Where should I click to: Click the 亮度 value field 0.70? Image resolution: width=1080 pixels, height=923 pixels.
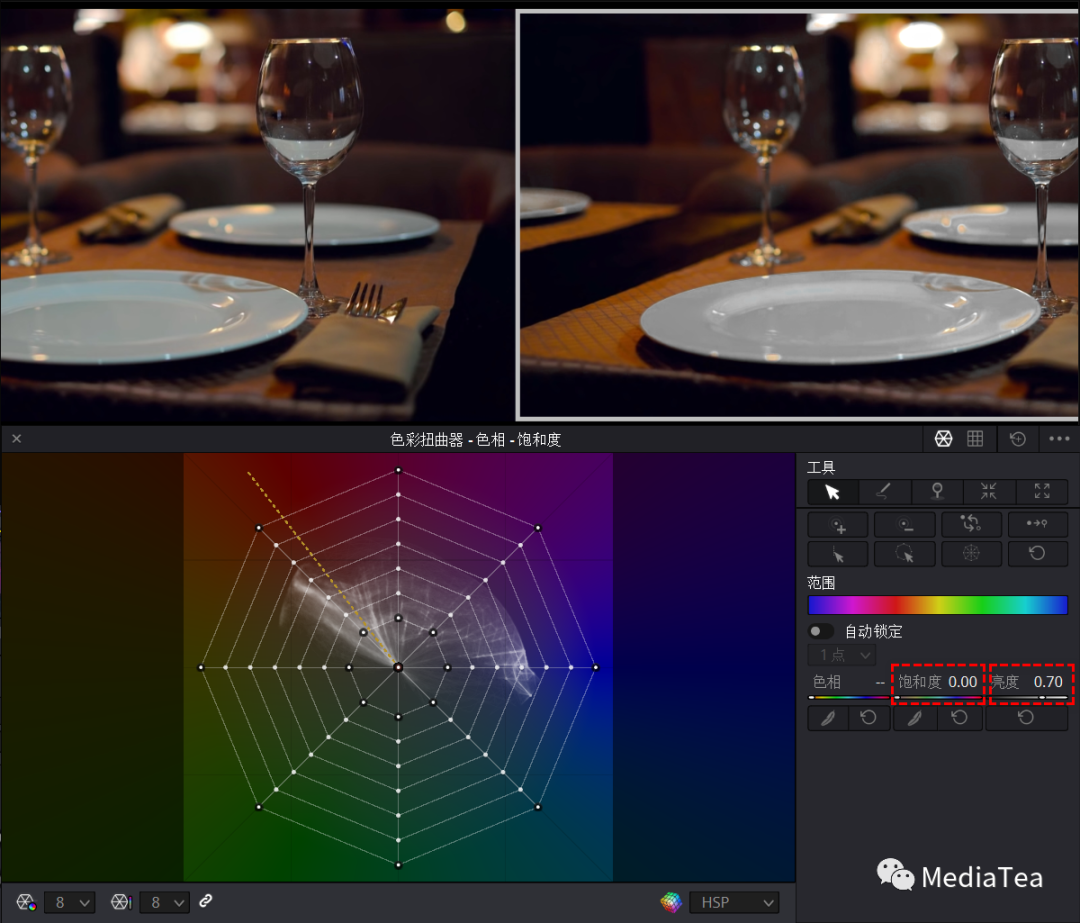pyautogui.click(x=1048, y=682)
